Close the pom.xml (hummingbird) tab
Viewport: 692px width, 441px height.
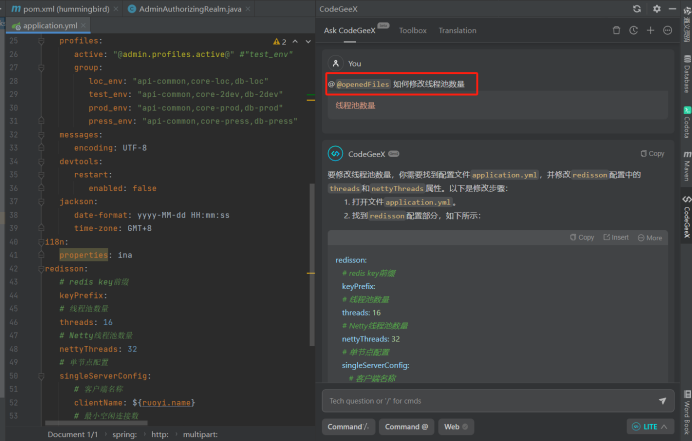(x=116, y=9)
